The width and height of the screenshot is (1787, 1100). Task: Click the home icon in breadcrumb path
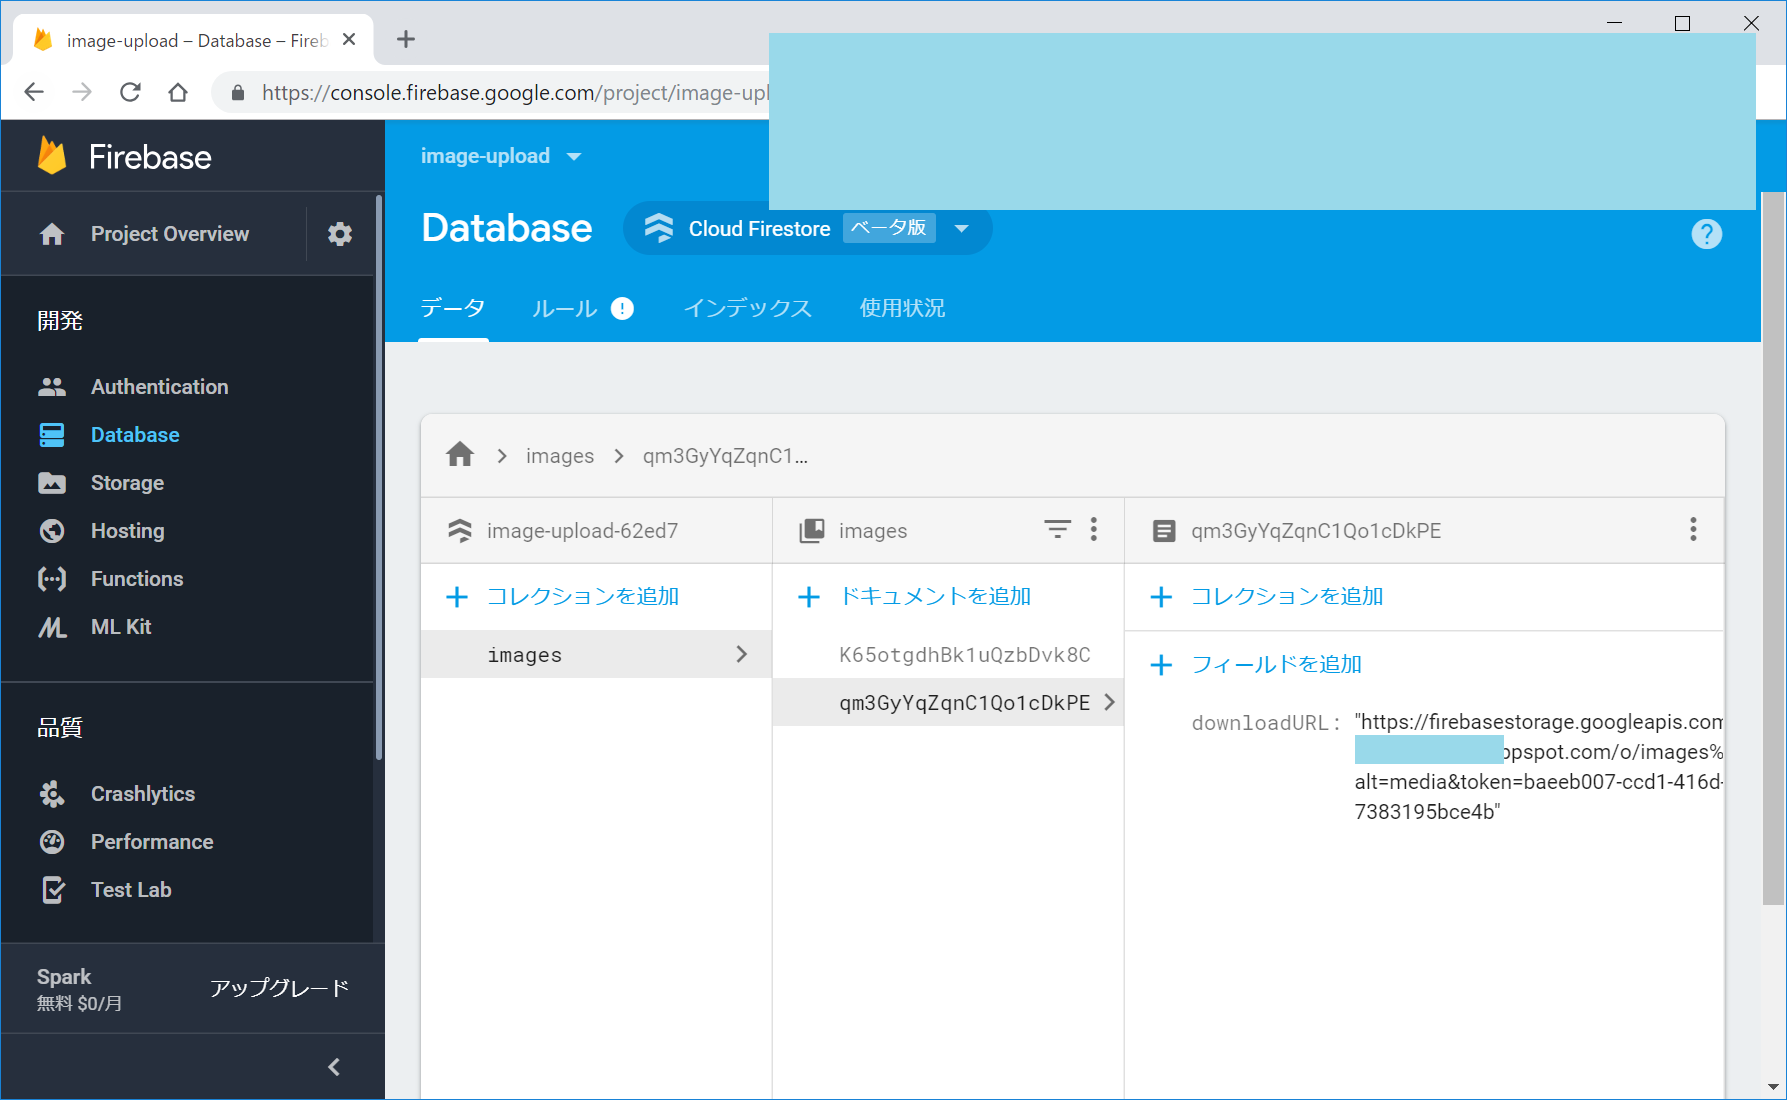point(460,455)
